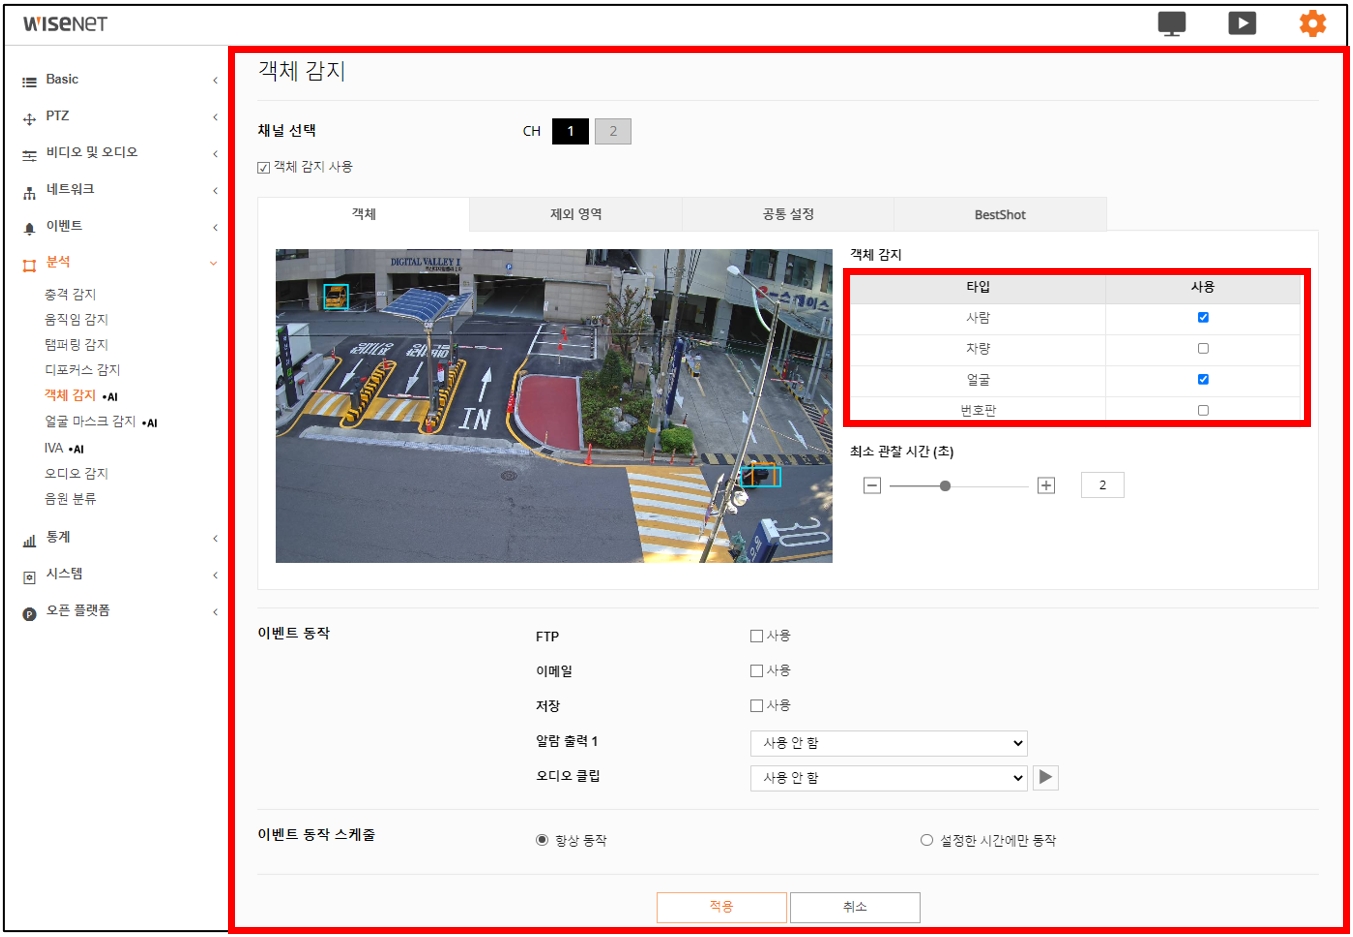Click the minus icon for observation time
The width and height of the screenshot is (1353, 937).
point(872,486)
